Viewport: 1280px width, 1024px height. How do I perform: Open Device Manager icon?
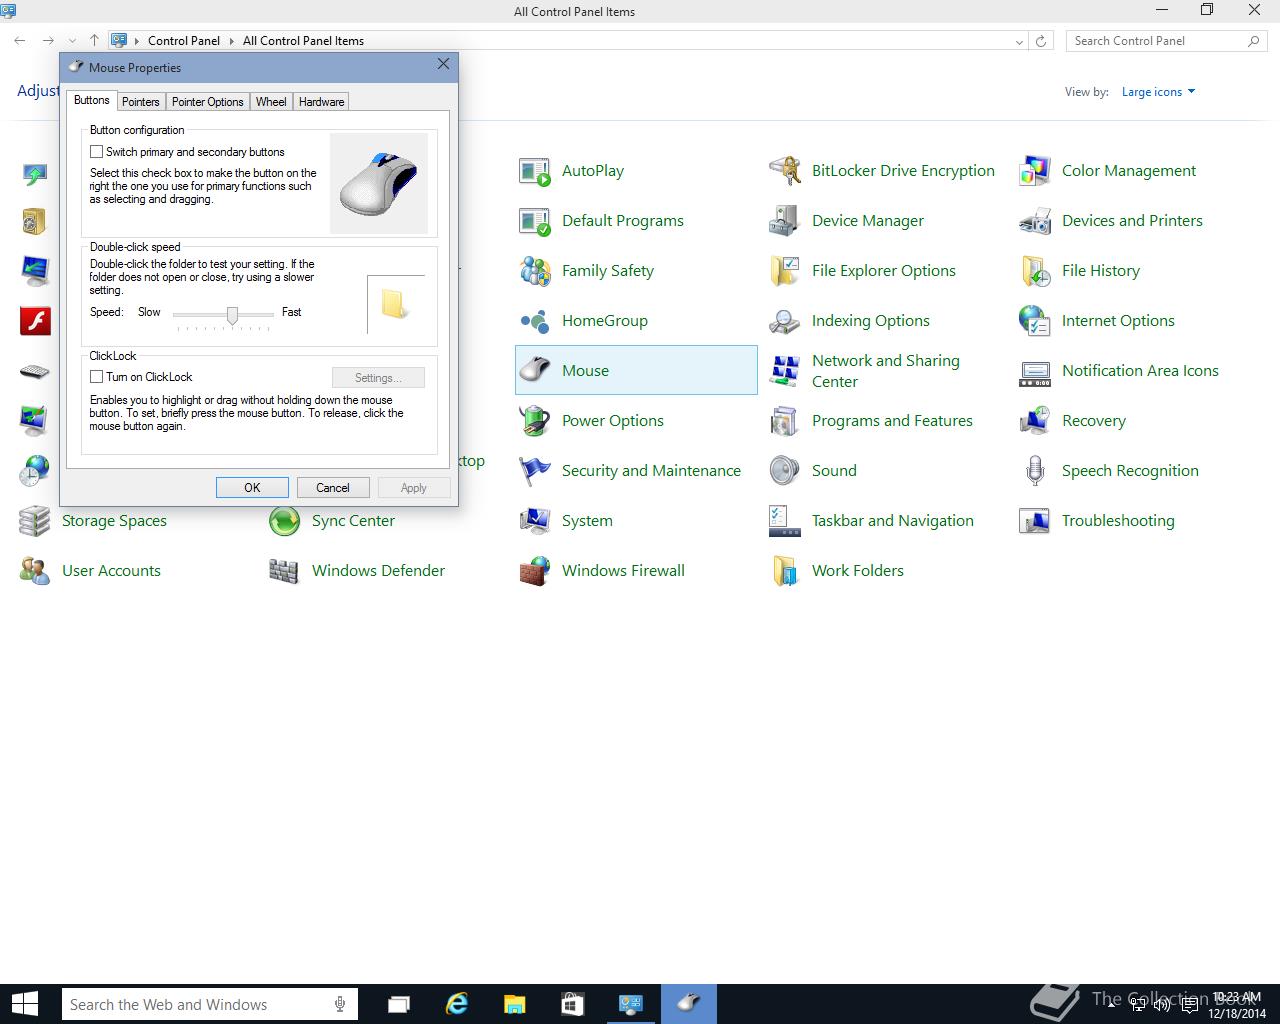[785, 221]
